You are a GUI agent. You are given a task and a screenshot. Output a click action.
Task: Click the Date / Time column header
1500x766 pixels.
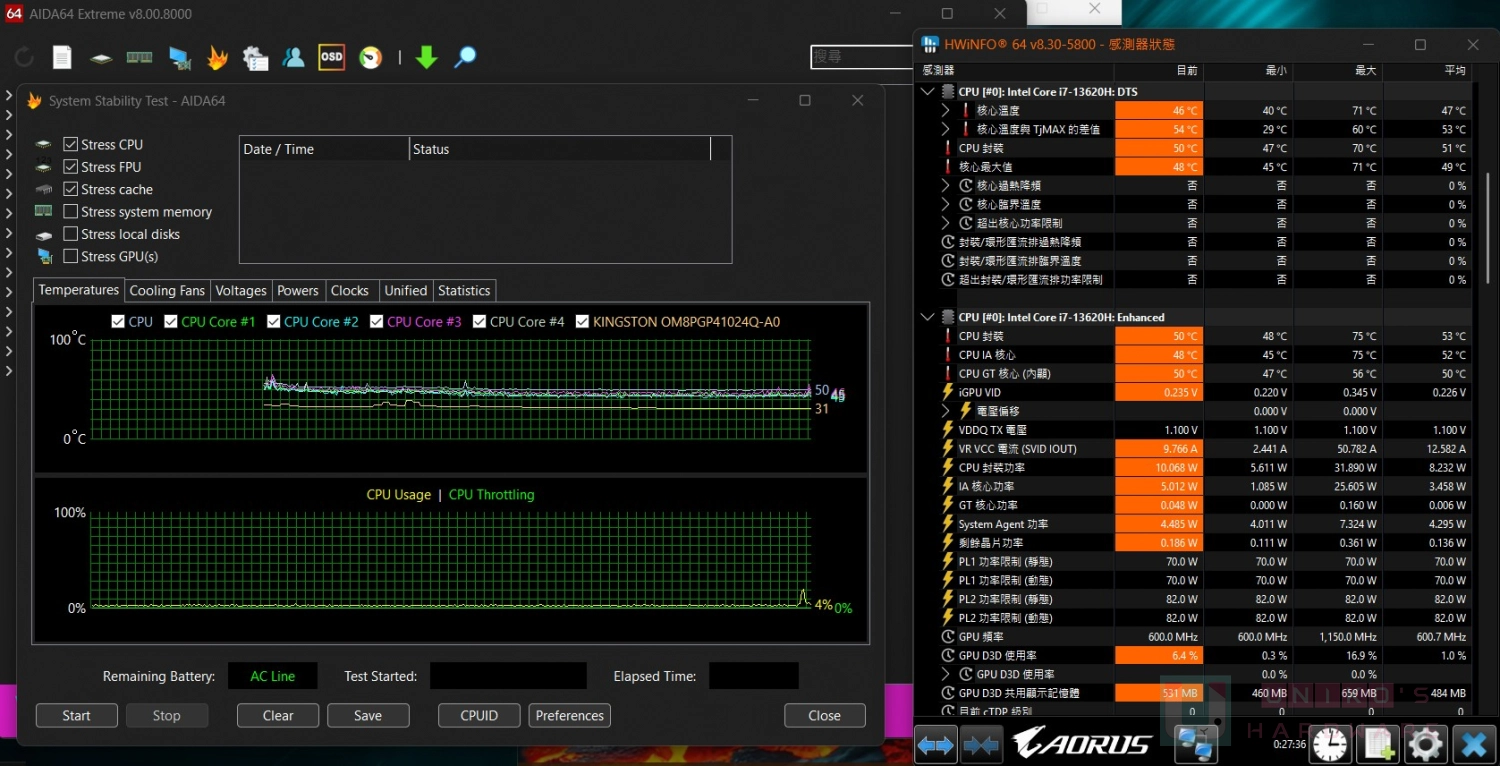point(325,149)
